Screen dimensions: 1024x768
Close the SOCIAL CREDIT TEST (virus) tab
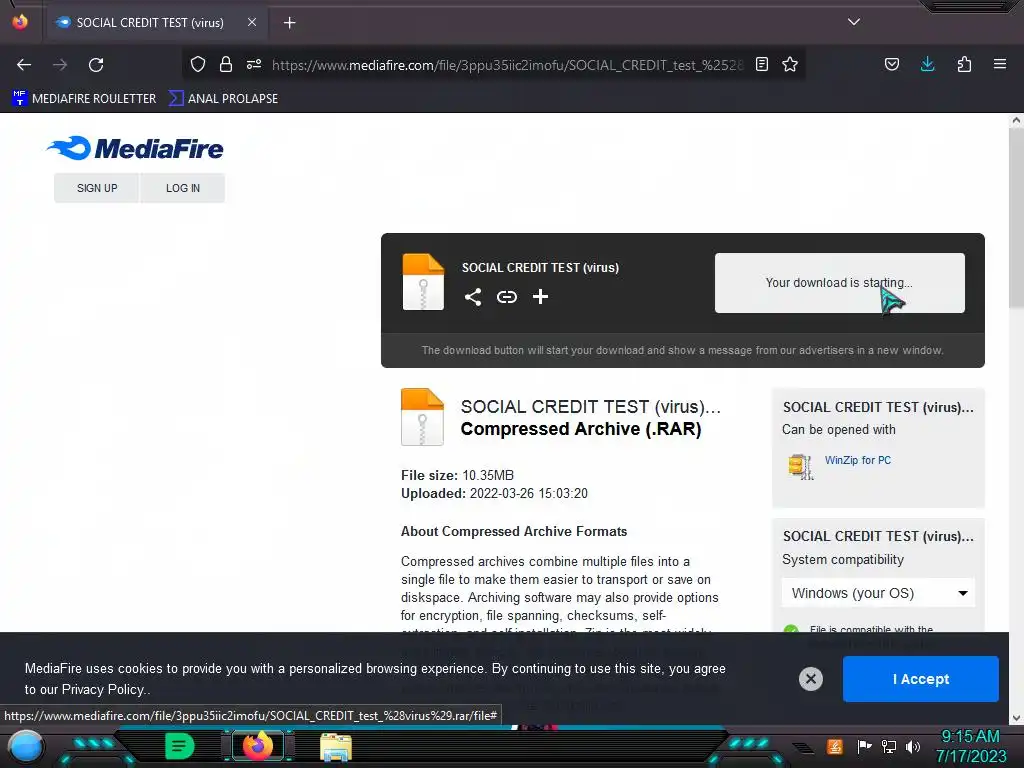coord(252,22)
